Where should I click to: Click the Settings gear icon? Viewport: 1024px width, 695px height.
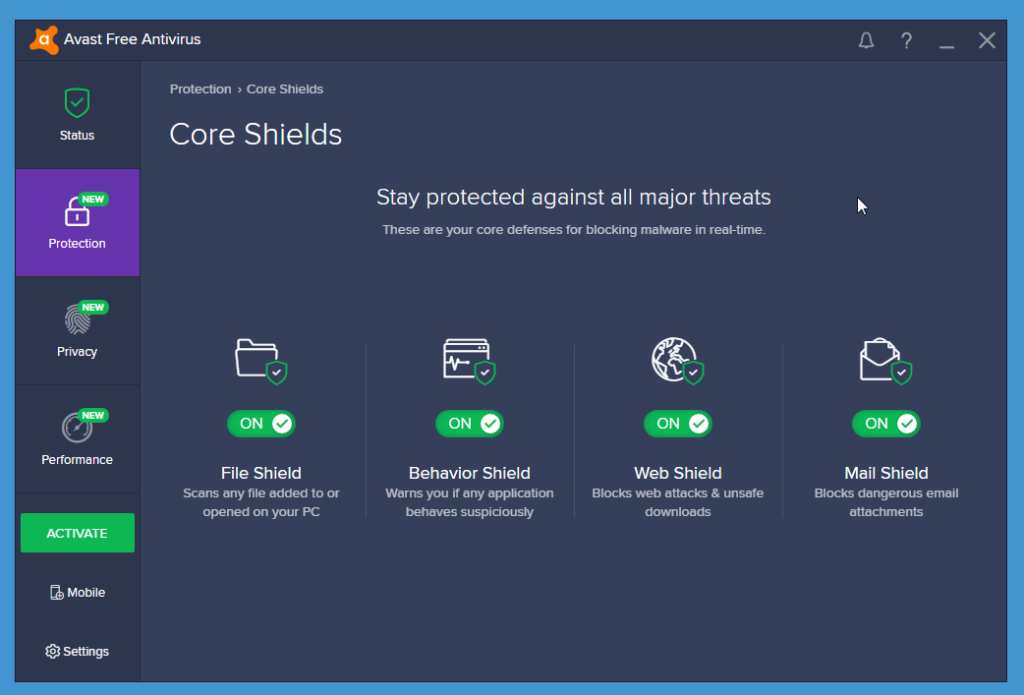(52, 651)
